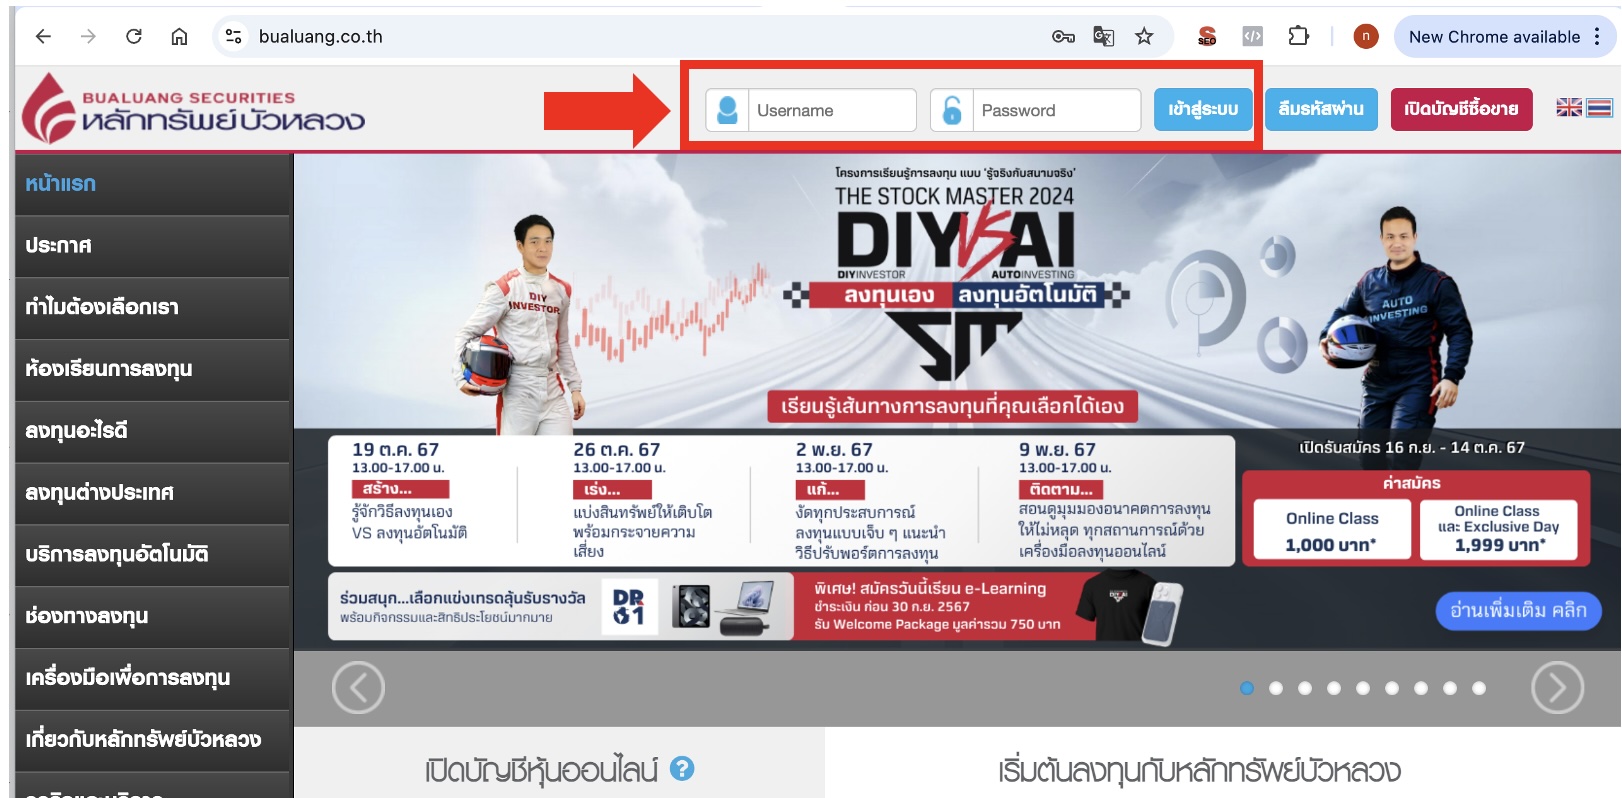Switch language to Thai flag
This screenshot has height=798, width=1622.
click(1599, 107)
